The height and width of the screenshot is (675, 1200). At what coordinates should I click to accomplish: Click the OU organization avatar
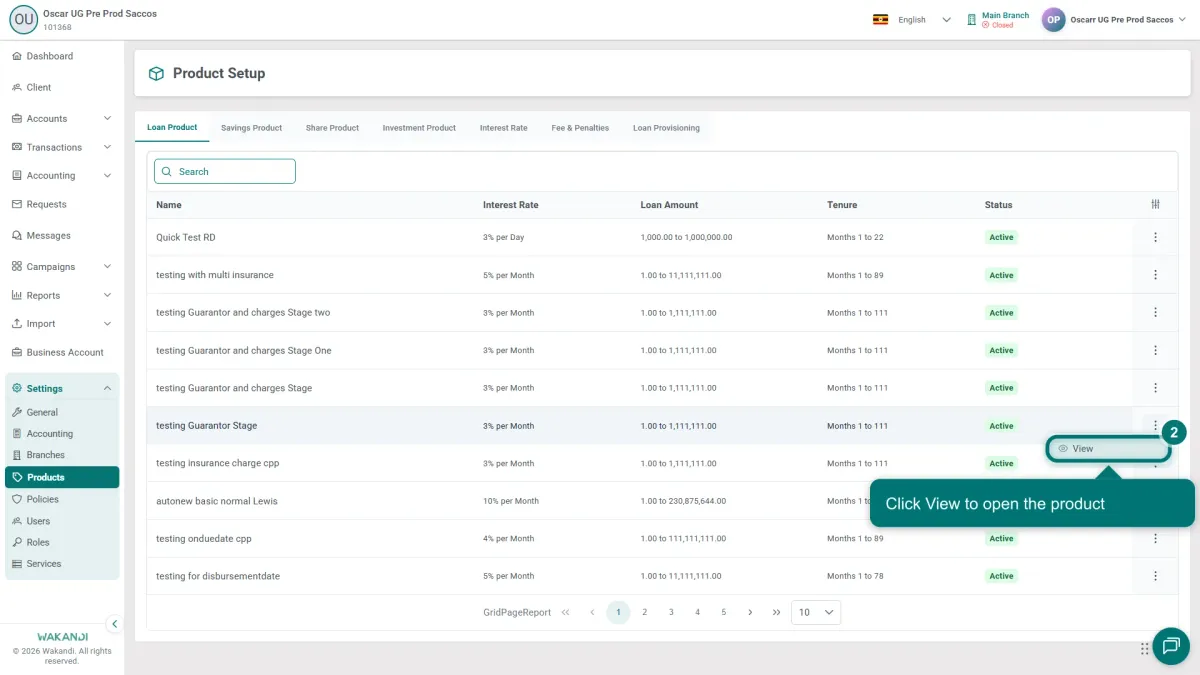[23, 20]
